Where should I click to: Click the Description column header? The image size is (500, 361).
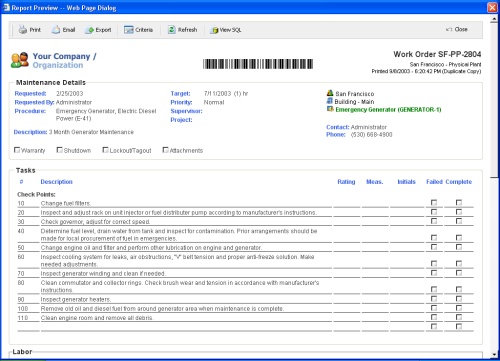pos(56,182)
